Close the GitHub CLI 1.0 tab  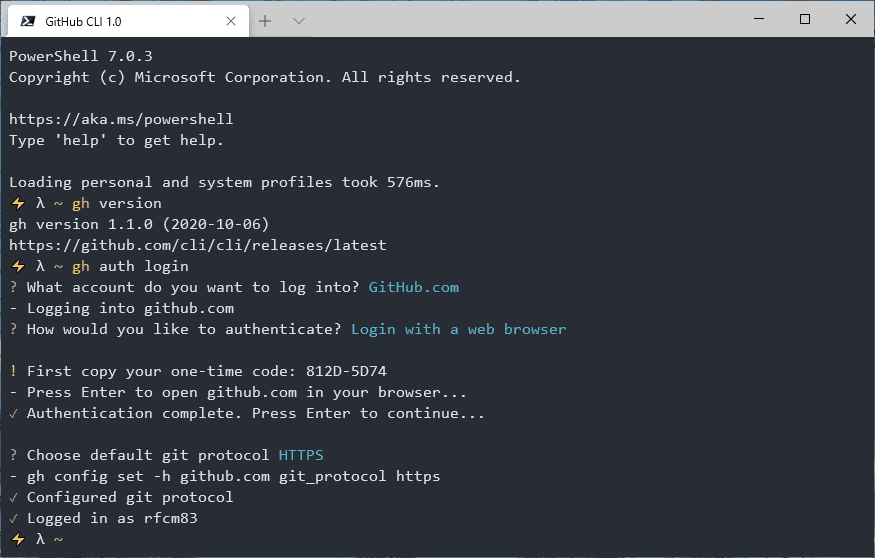pyautogui.click(x=231, y=21)
